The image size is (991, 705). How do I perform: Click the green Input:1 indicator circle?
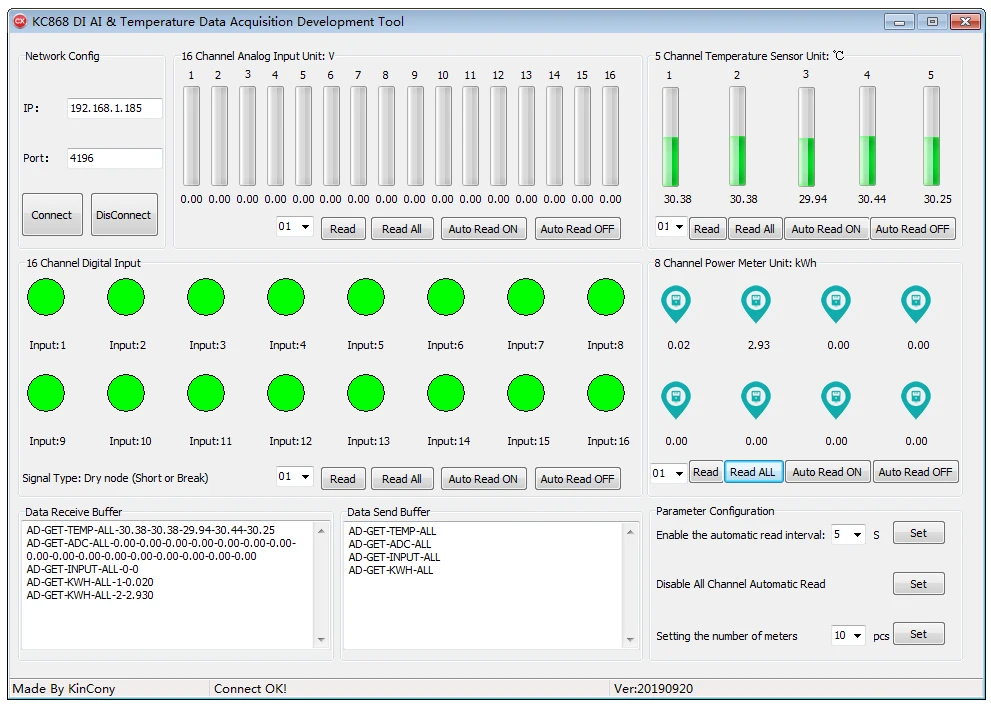(46, 298)
